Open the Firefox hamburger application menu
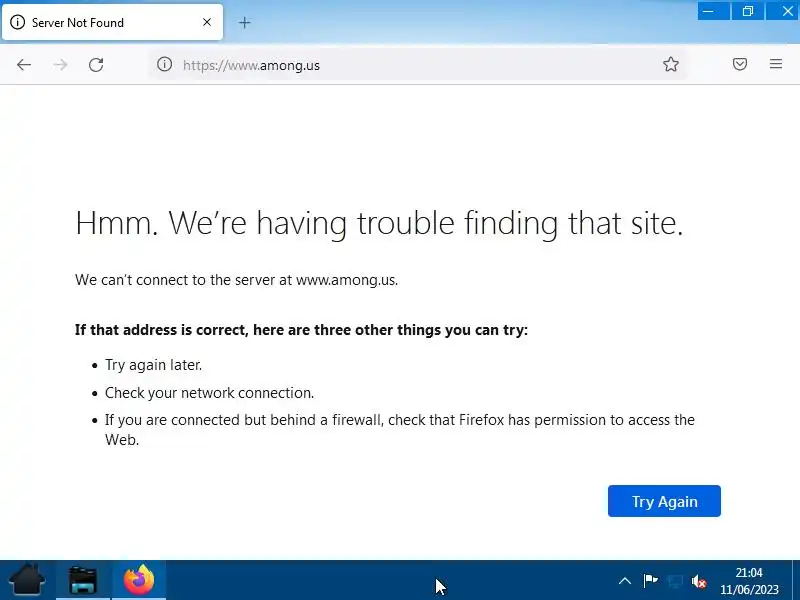This screenshot has height=600, width=800. coord(776,65)
